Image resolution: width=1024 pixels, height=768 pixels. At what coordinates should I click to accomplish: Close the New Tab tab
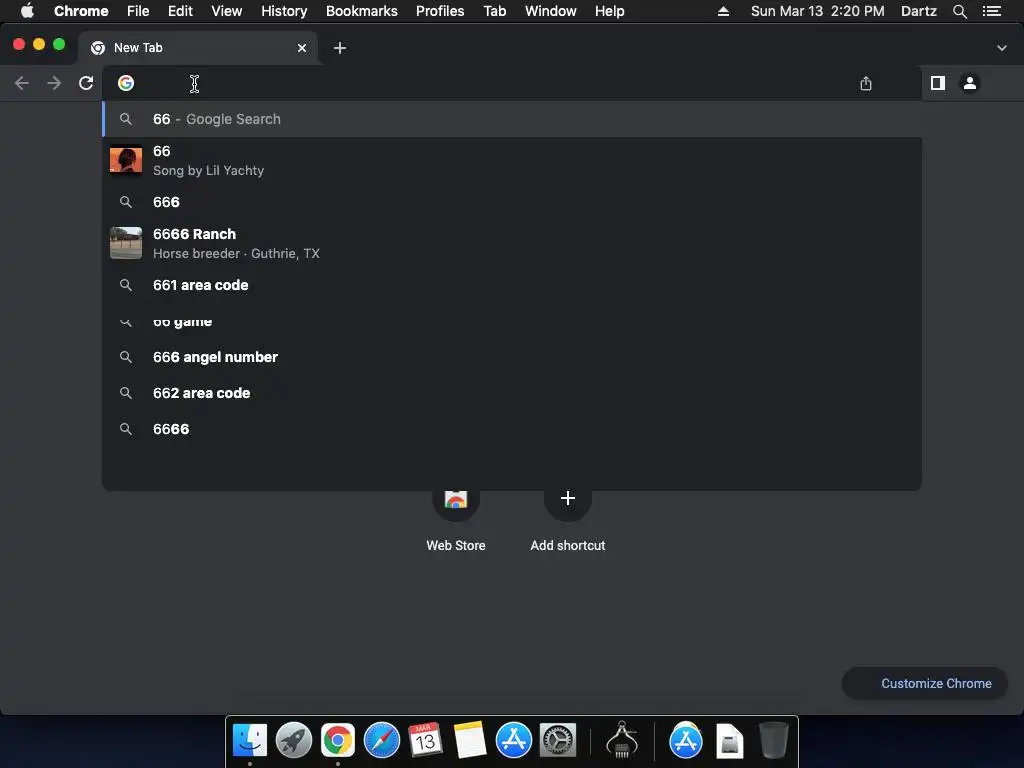tap(302, 48)
